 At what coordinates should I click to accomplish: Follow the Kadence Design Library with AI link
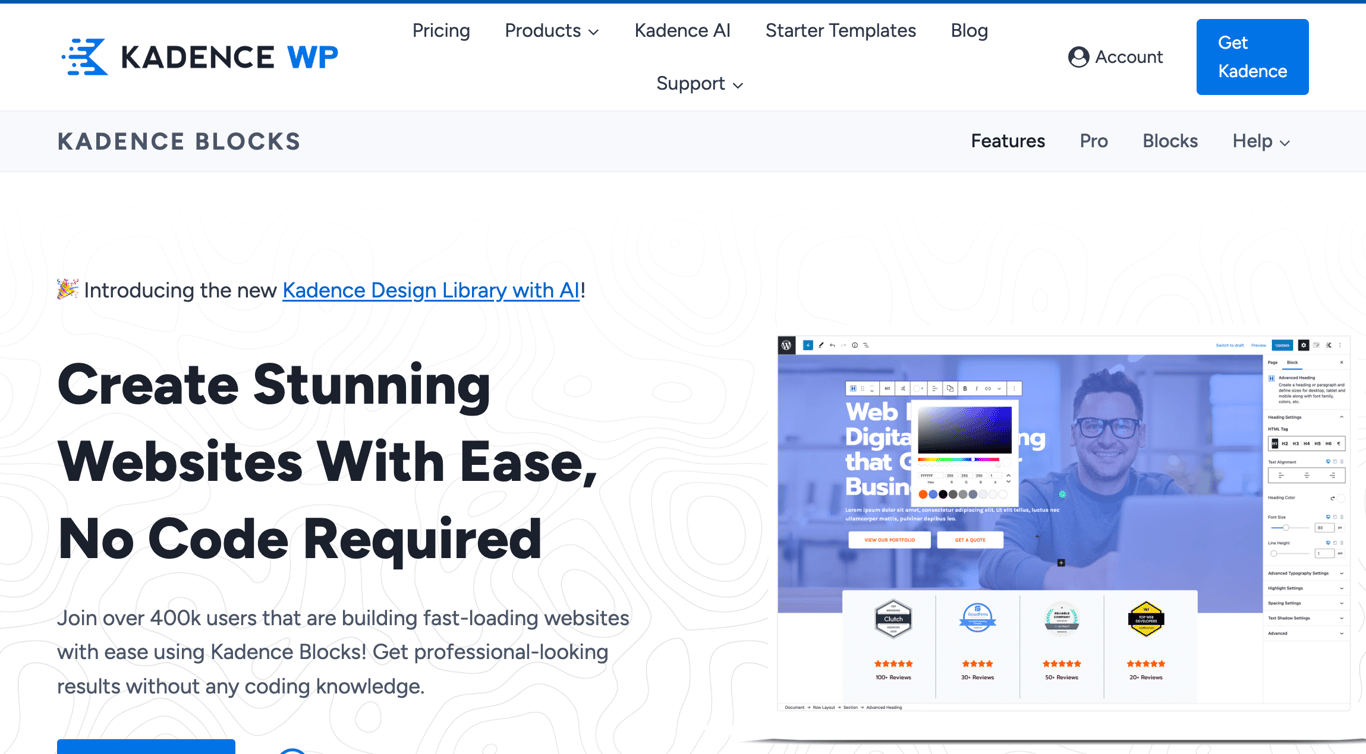[x=431, y=290]
